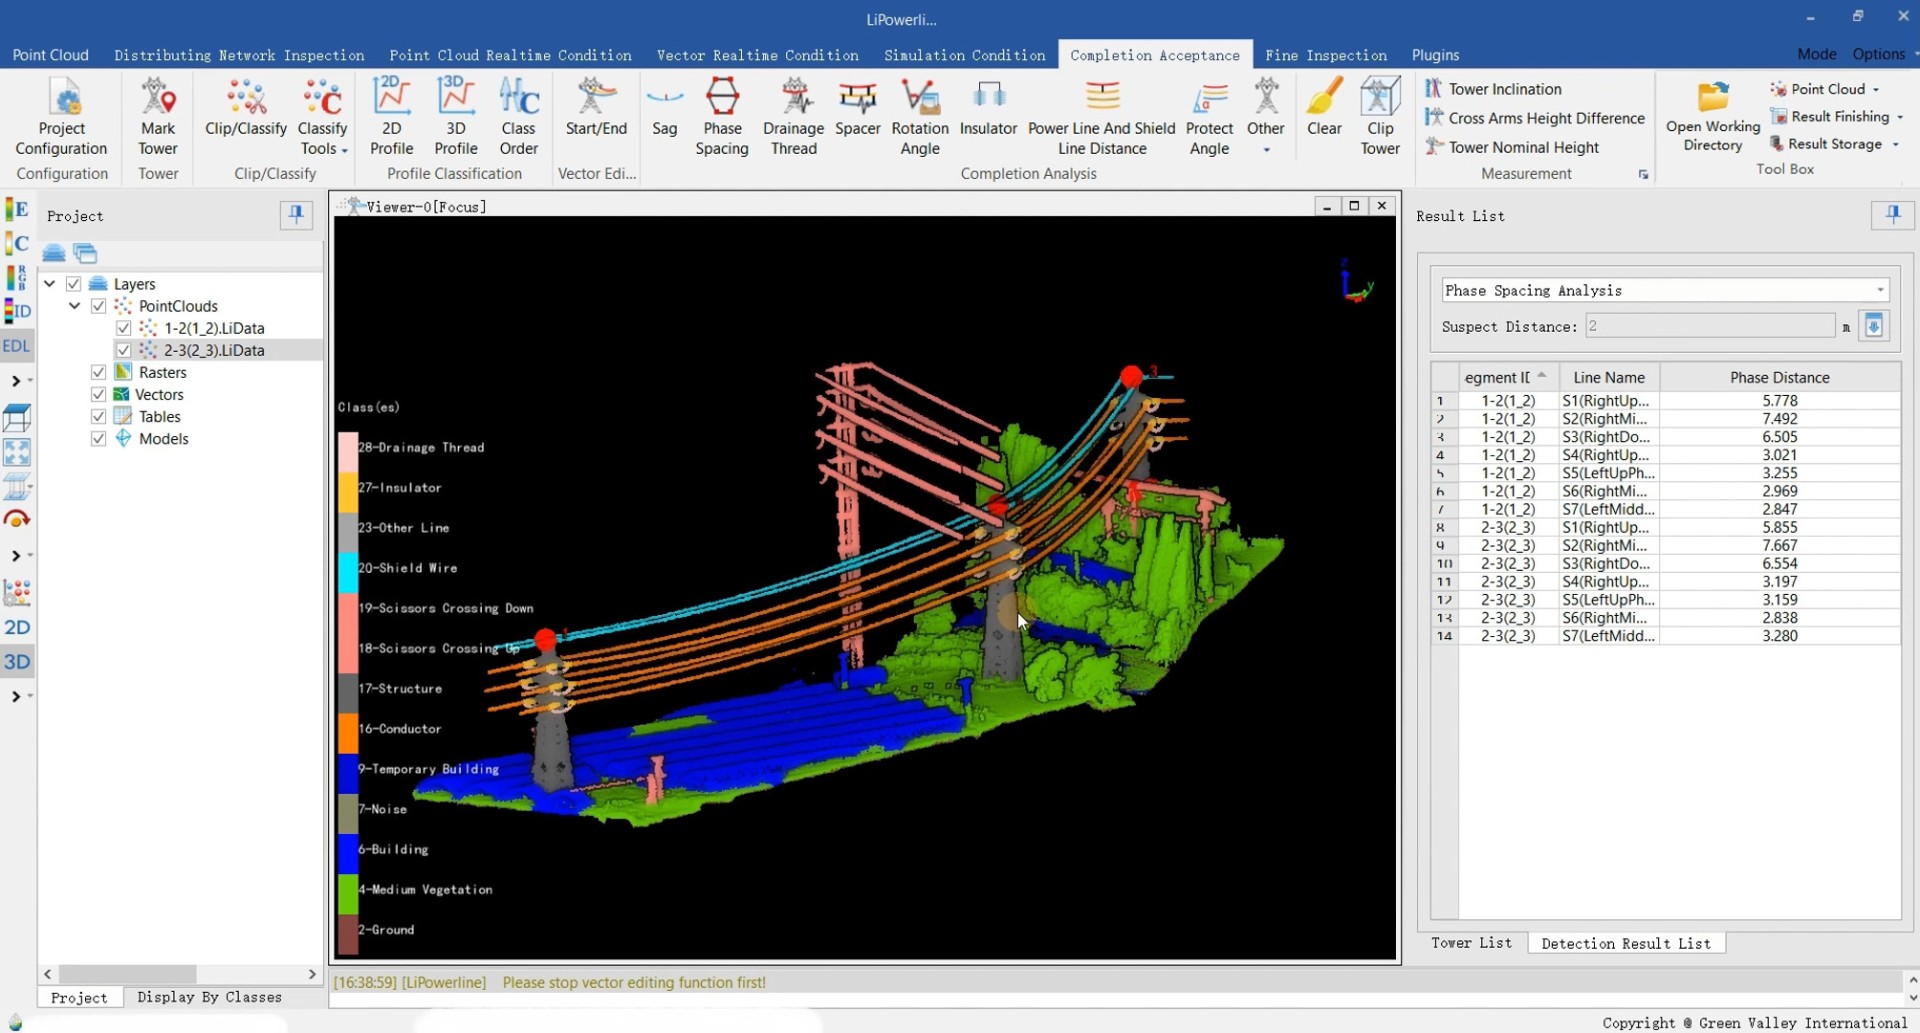Click Tower Inclination measurement button
Screen dimensions: 1920x1033
pos(1494,89)
